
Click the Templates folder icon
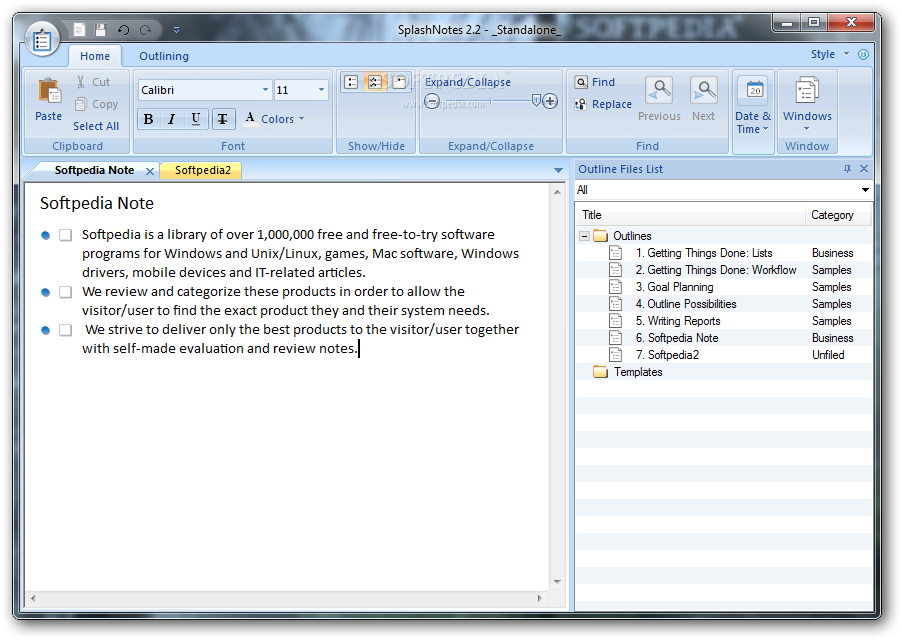coord(601,372)
